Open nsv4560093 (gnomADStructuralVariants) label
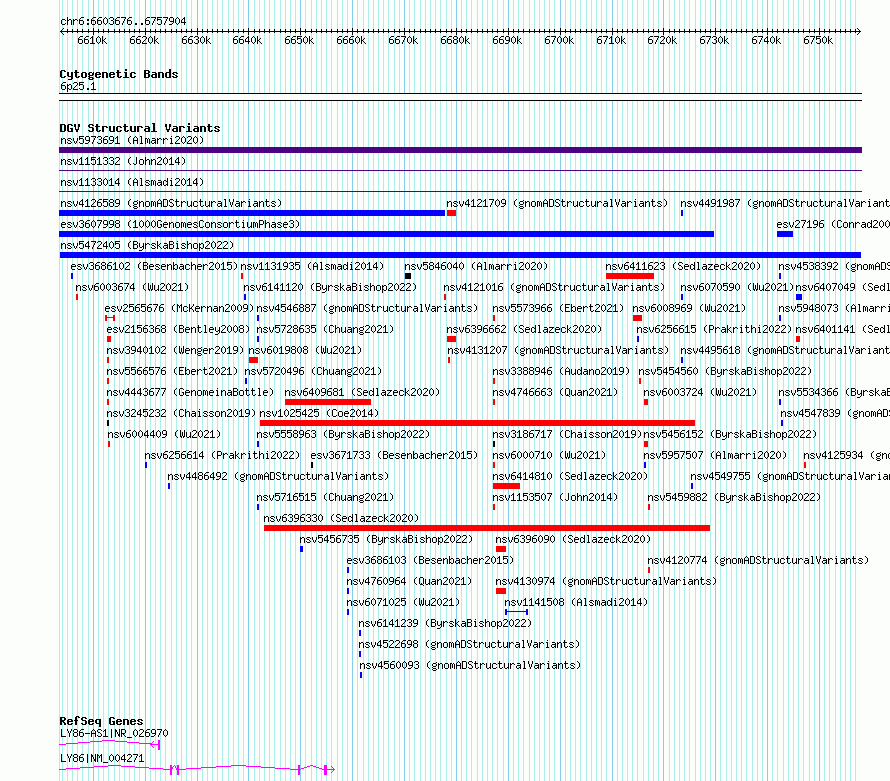Viewport: 890px width, 781px height. tap(469, 665)
